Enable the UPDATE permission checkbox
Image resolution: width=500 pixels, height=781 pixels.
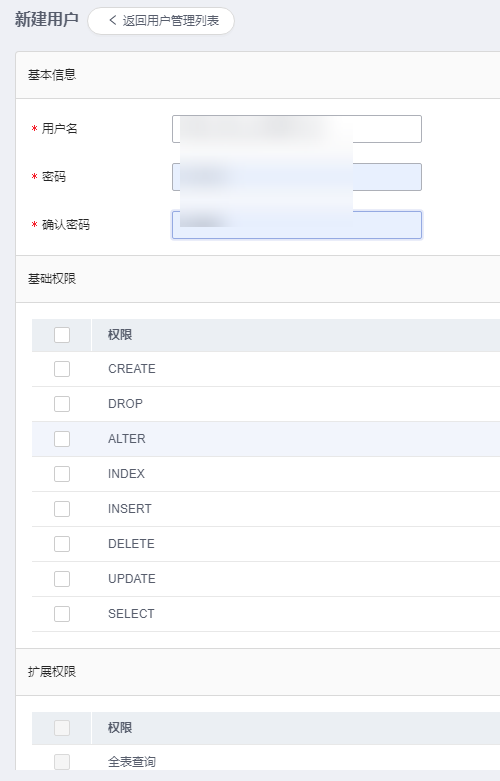(x=62, y=579)
